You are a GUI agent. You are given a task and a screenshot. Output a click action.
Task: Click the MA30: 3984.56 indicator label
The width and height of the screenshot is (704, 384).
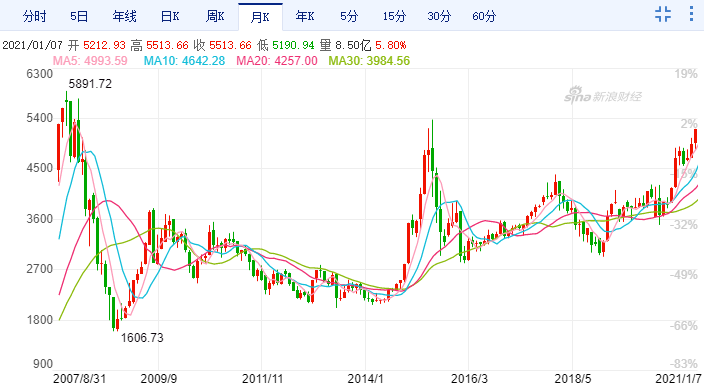click(370, 61)
